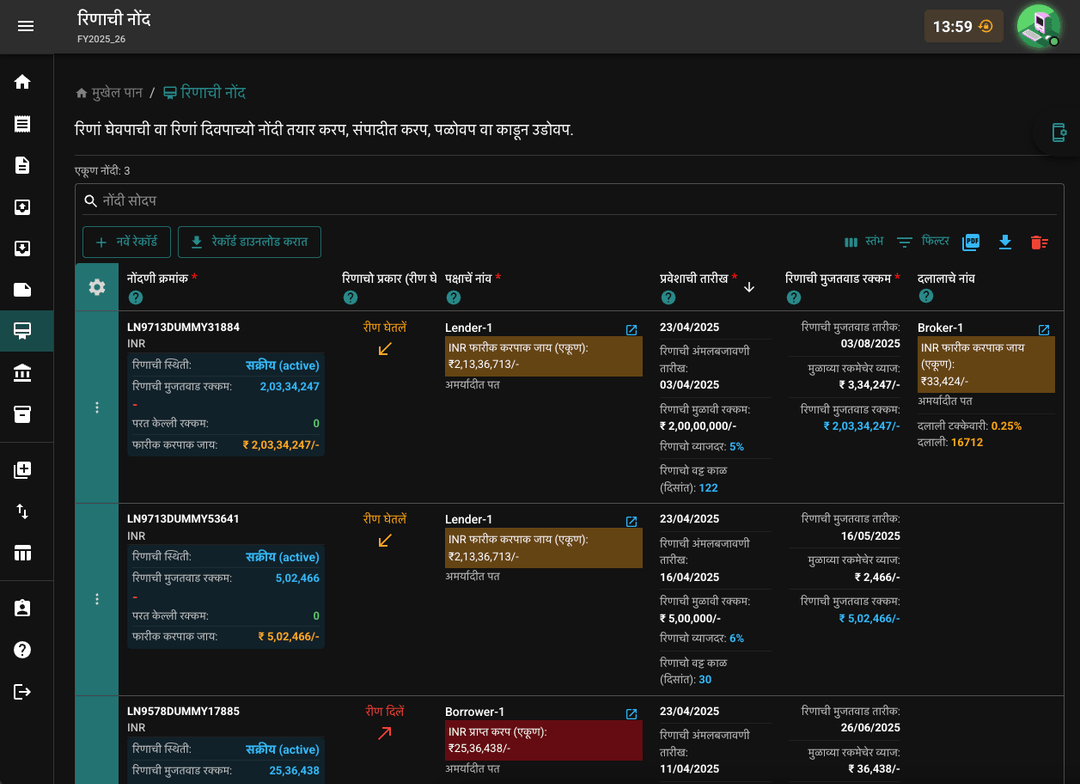Viewport: 1080px width, 784px height.
Task: Open the फिल्टर filter panel
Action: point(923,242)
